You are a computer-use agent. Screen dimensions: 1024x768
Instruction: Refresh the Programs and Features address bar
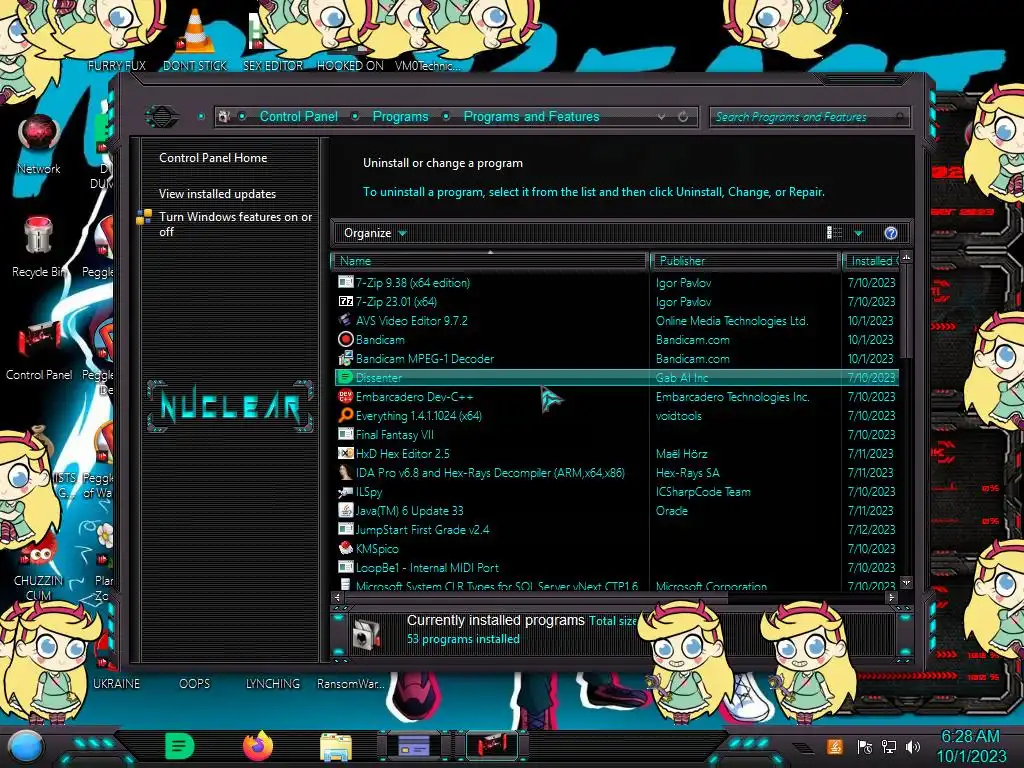(x=683, y=117)
